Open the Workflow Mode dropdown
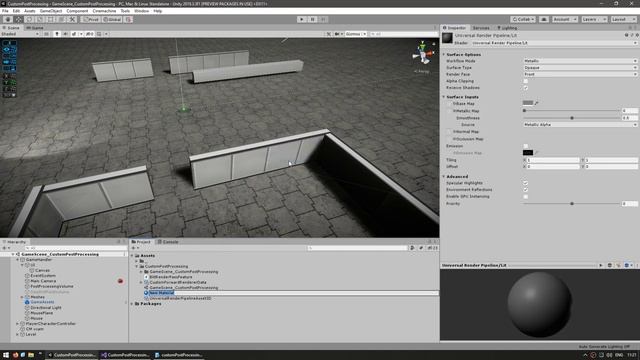Screen dimensions: 640x360 point(580,61)
